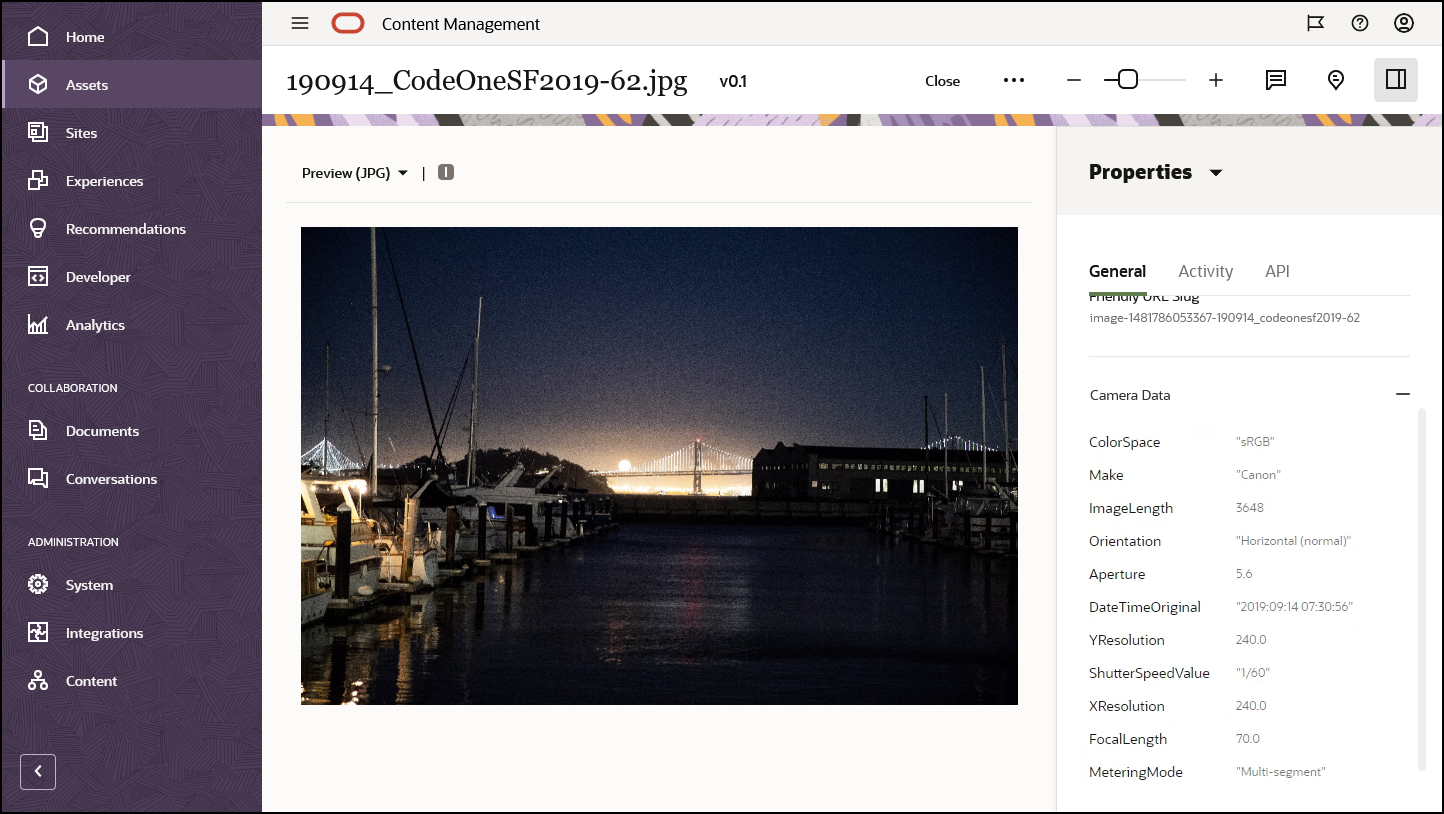This screenshot has height=814, width=1444.
Task: Switch to the API tab
Action: 1277,271
